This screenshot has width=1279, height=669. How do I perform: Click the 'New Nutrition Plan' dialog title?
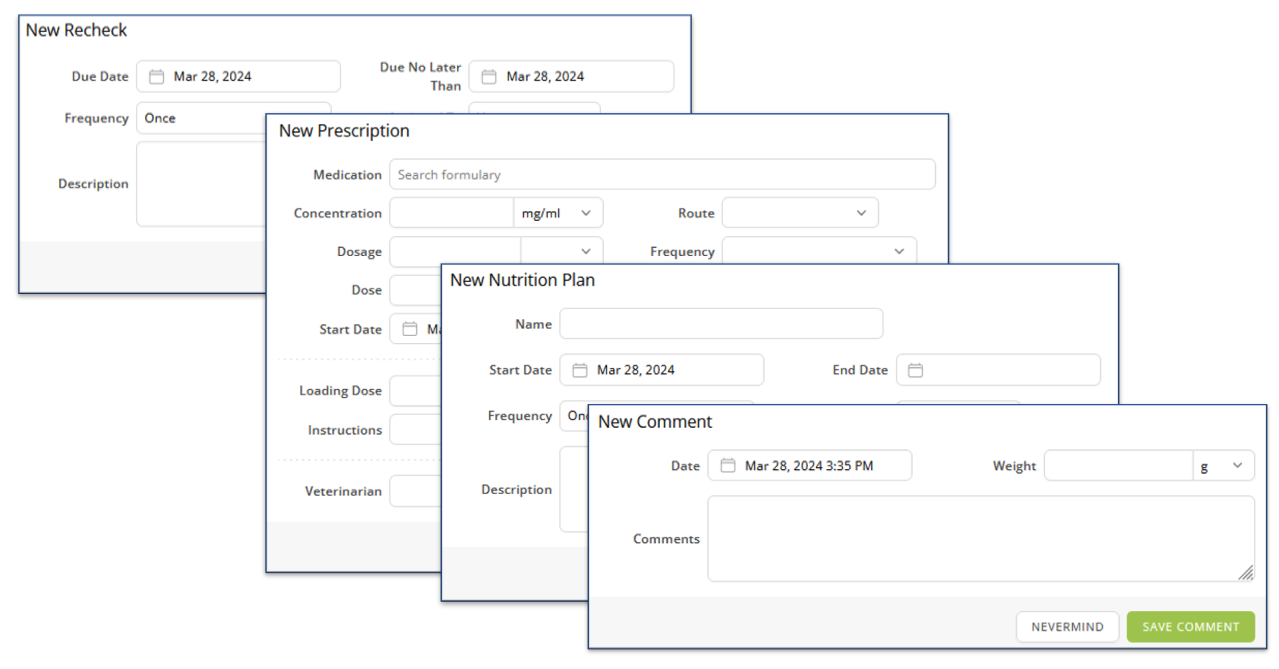click(x=522, y=280)
